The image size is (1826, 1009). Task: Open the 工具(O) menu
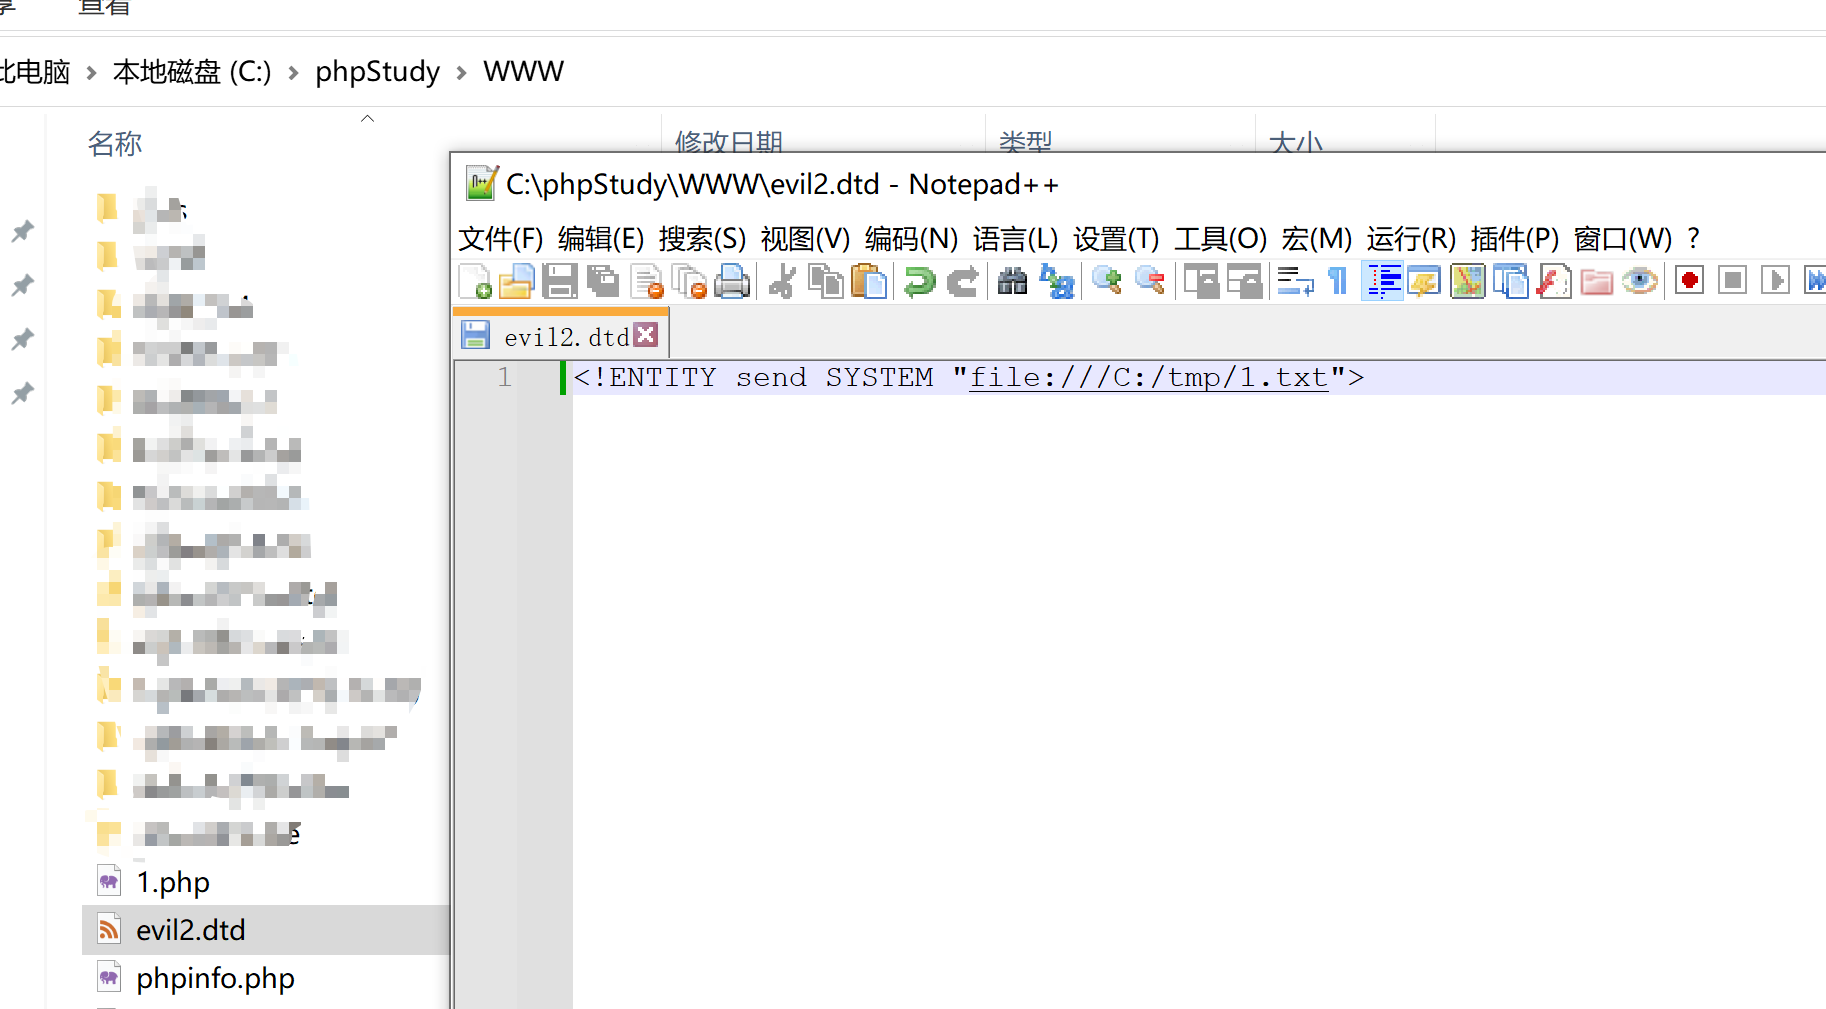coord(1221,239)
